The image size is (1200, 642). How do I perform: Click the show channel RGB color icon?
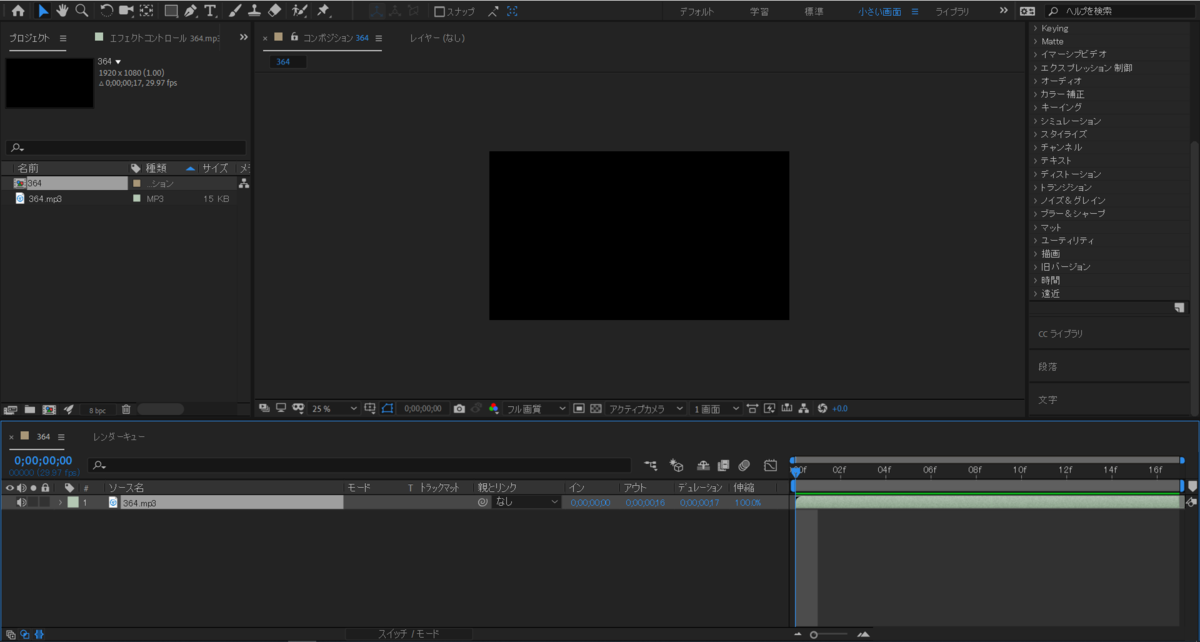(x=493, y=409)
